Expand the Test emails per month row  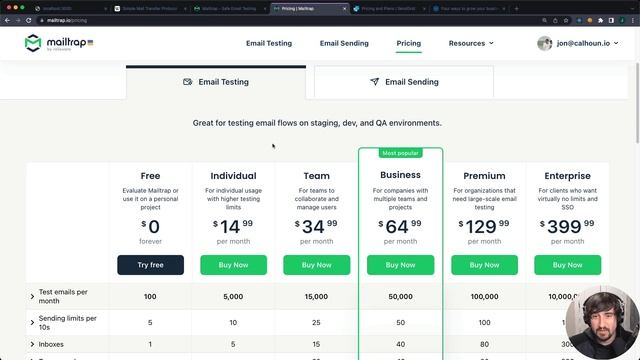point(32,296)
